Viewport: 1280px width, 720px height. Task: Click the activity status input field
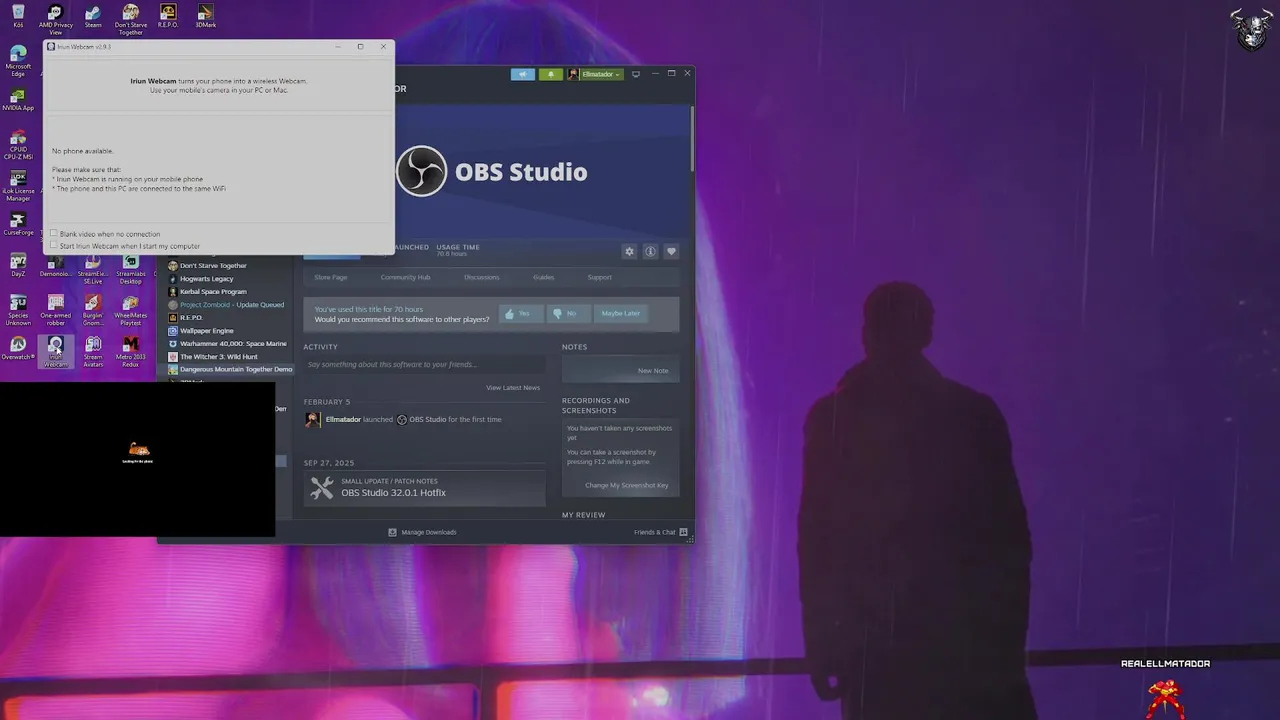click(423, 365)
